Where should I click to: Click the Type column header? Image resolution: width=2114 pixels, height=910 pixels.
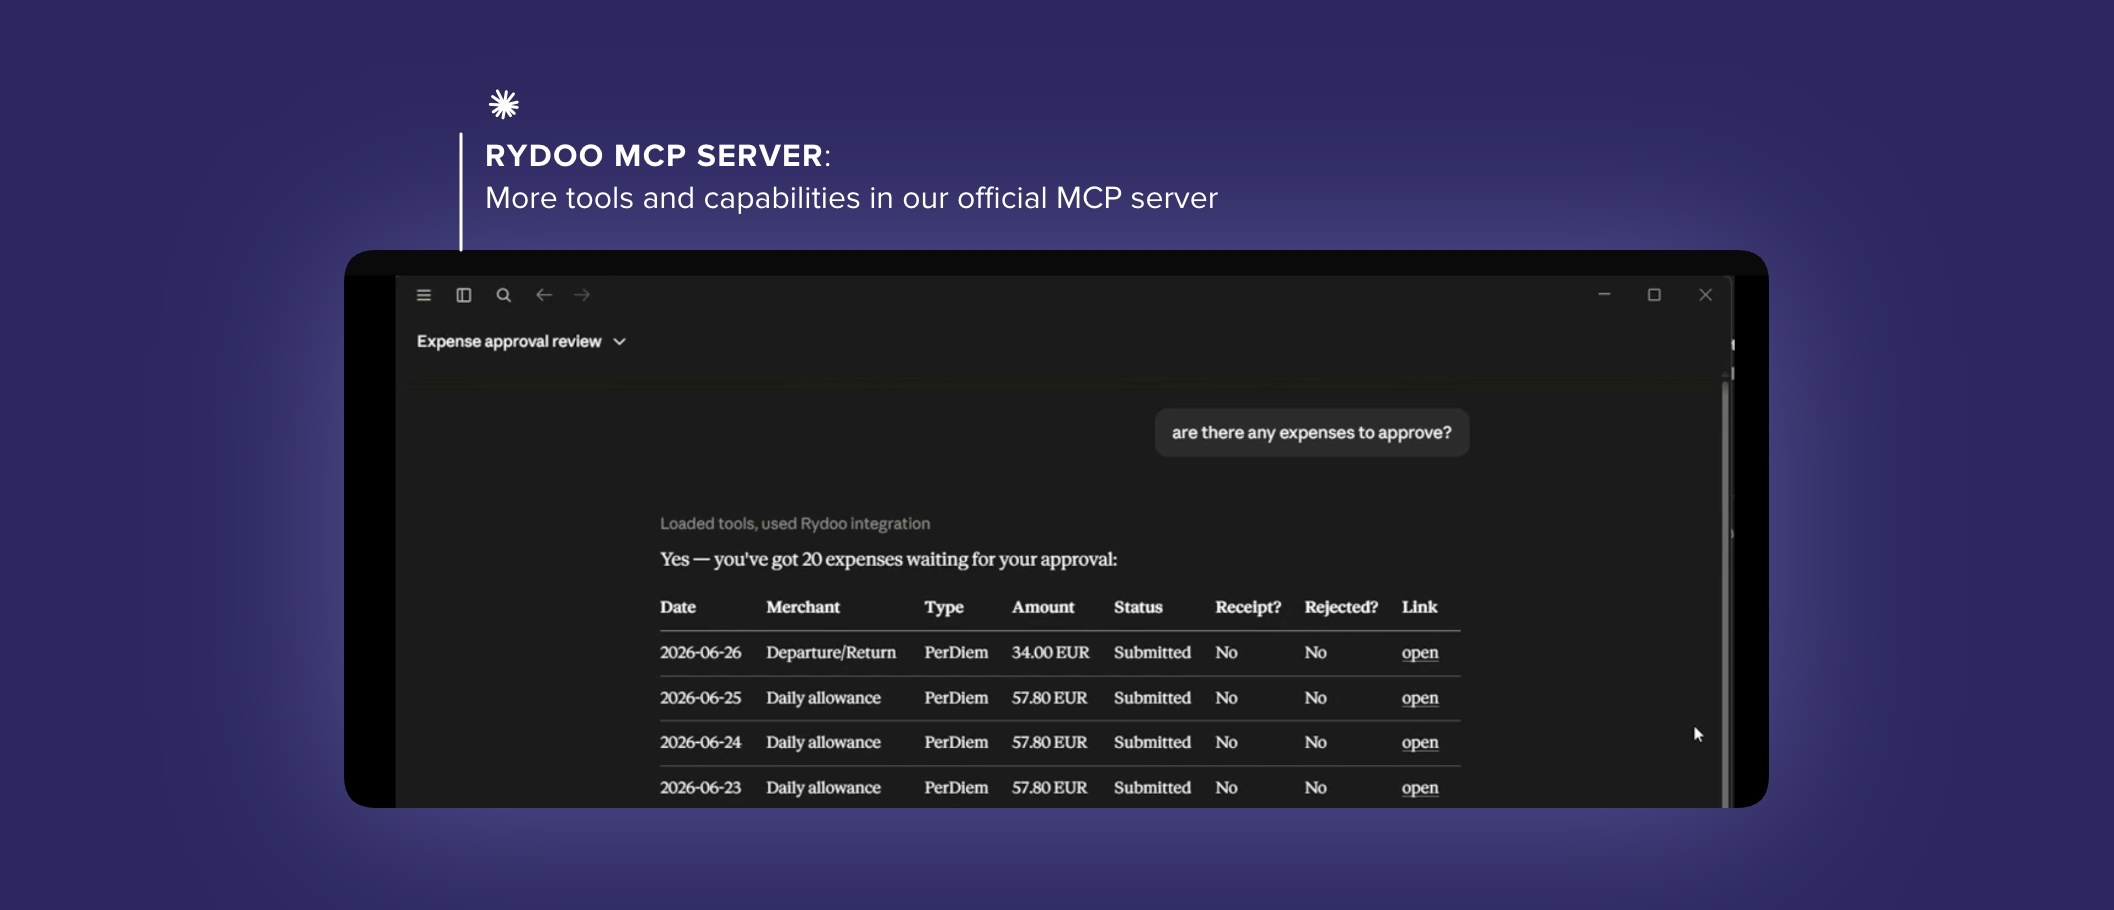(x=944, y=607)
